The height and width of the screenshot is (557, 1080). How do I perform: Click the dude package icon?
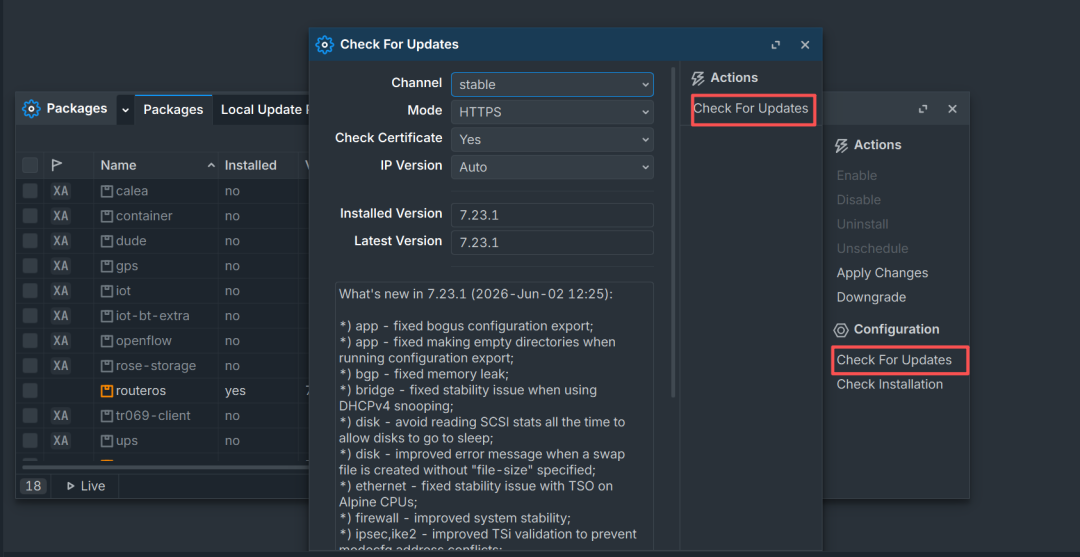[x=107, y=241]
